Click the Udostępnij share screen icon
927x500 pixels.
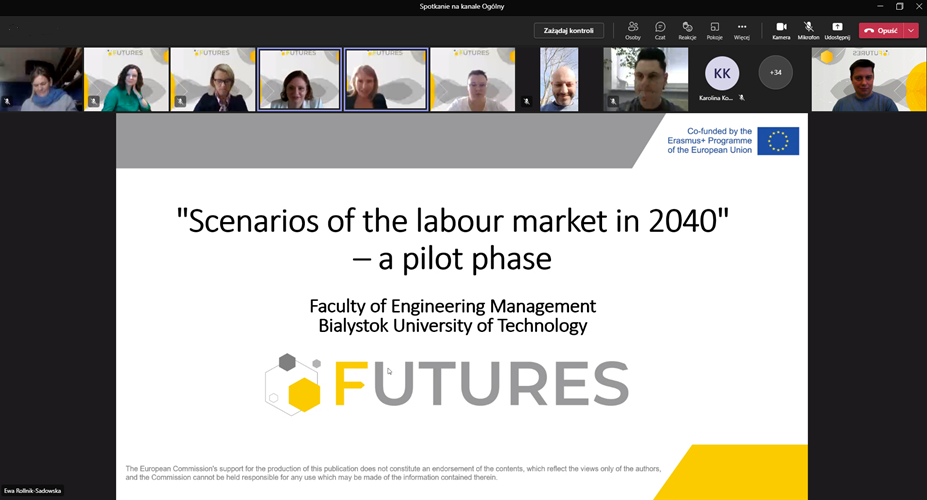[x=837, y=30]
